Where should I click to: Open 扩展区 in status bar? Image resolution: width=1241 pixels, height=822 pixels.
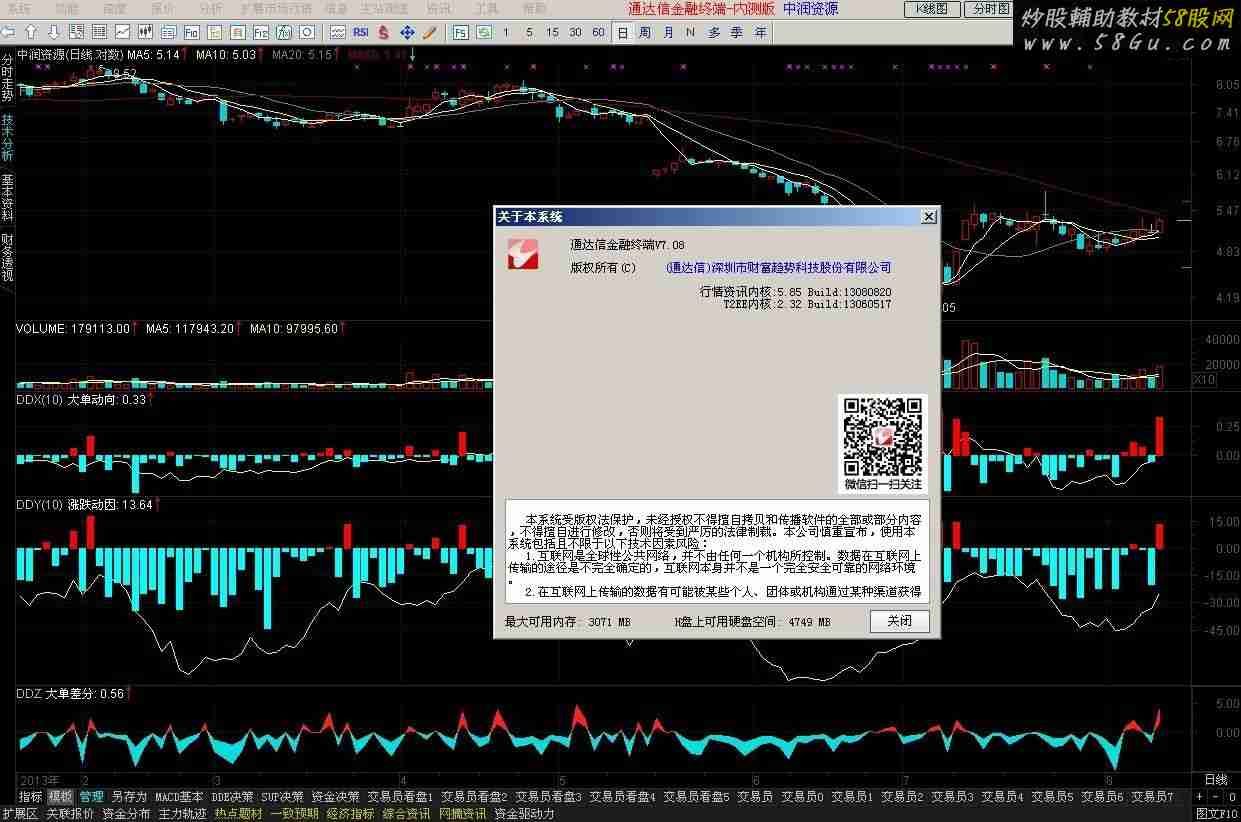pyautogui.click(x=19, y=814)
